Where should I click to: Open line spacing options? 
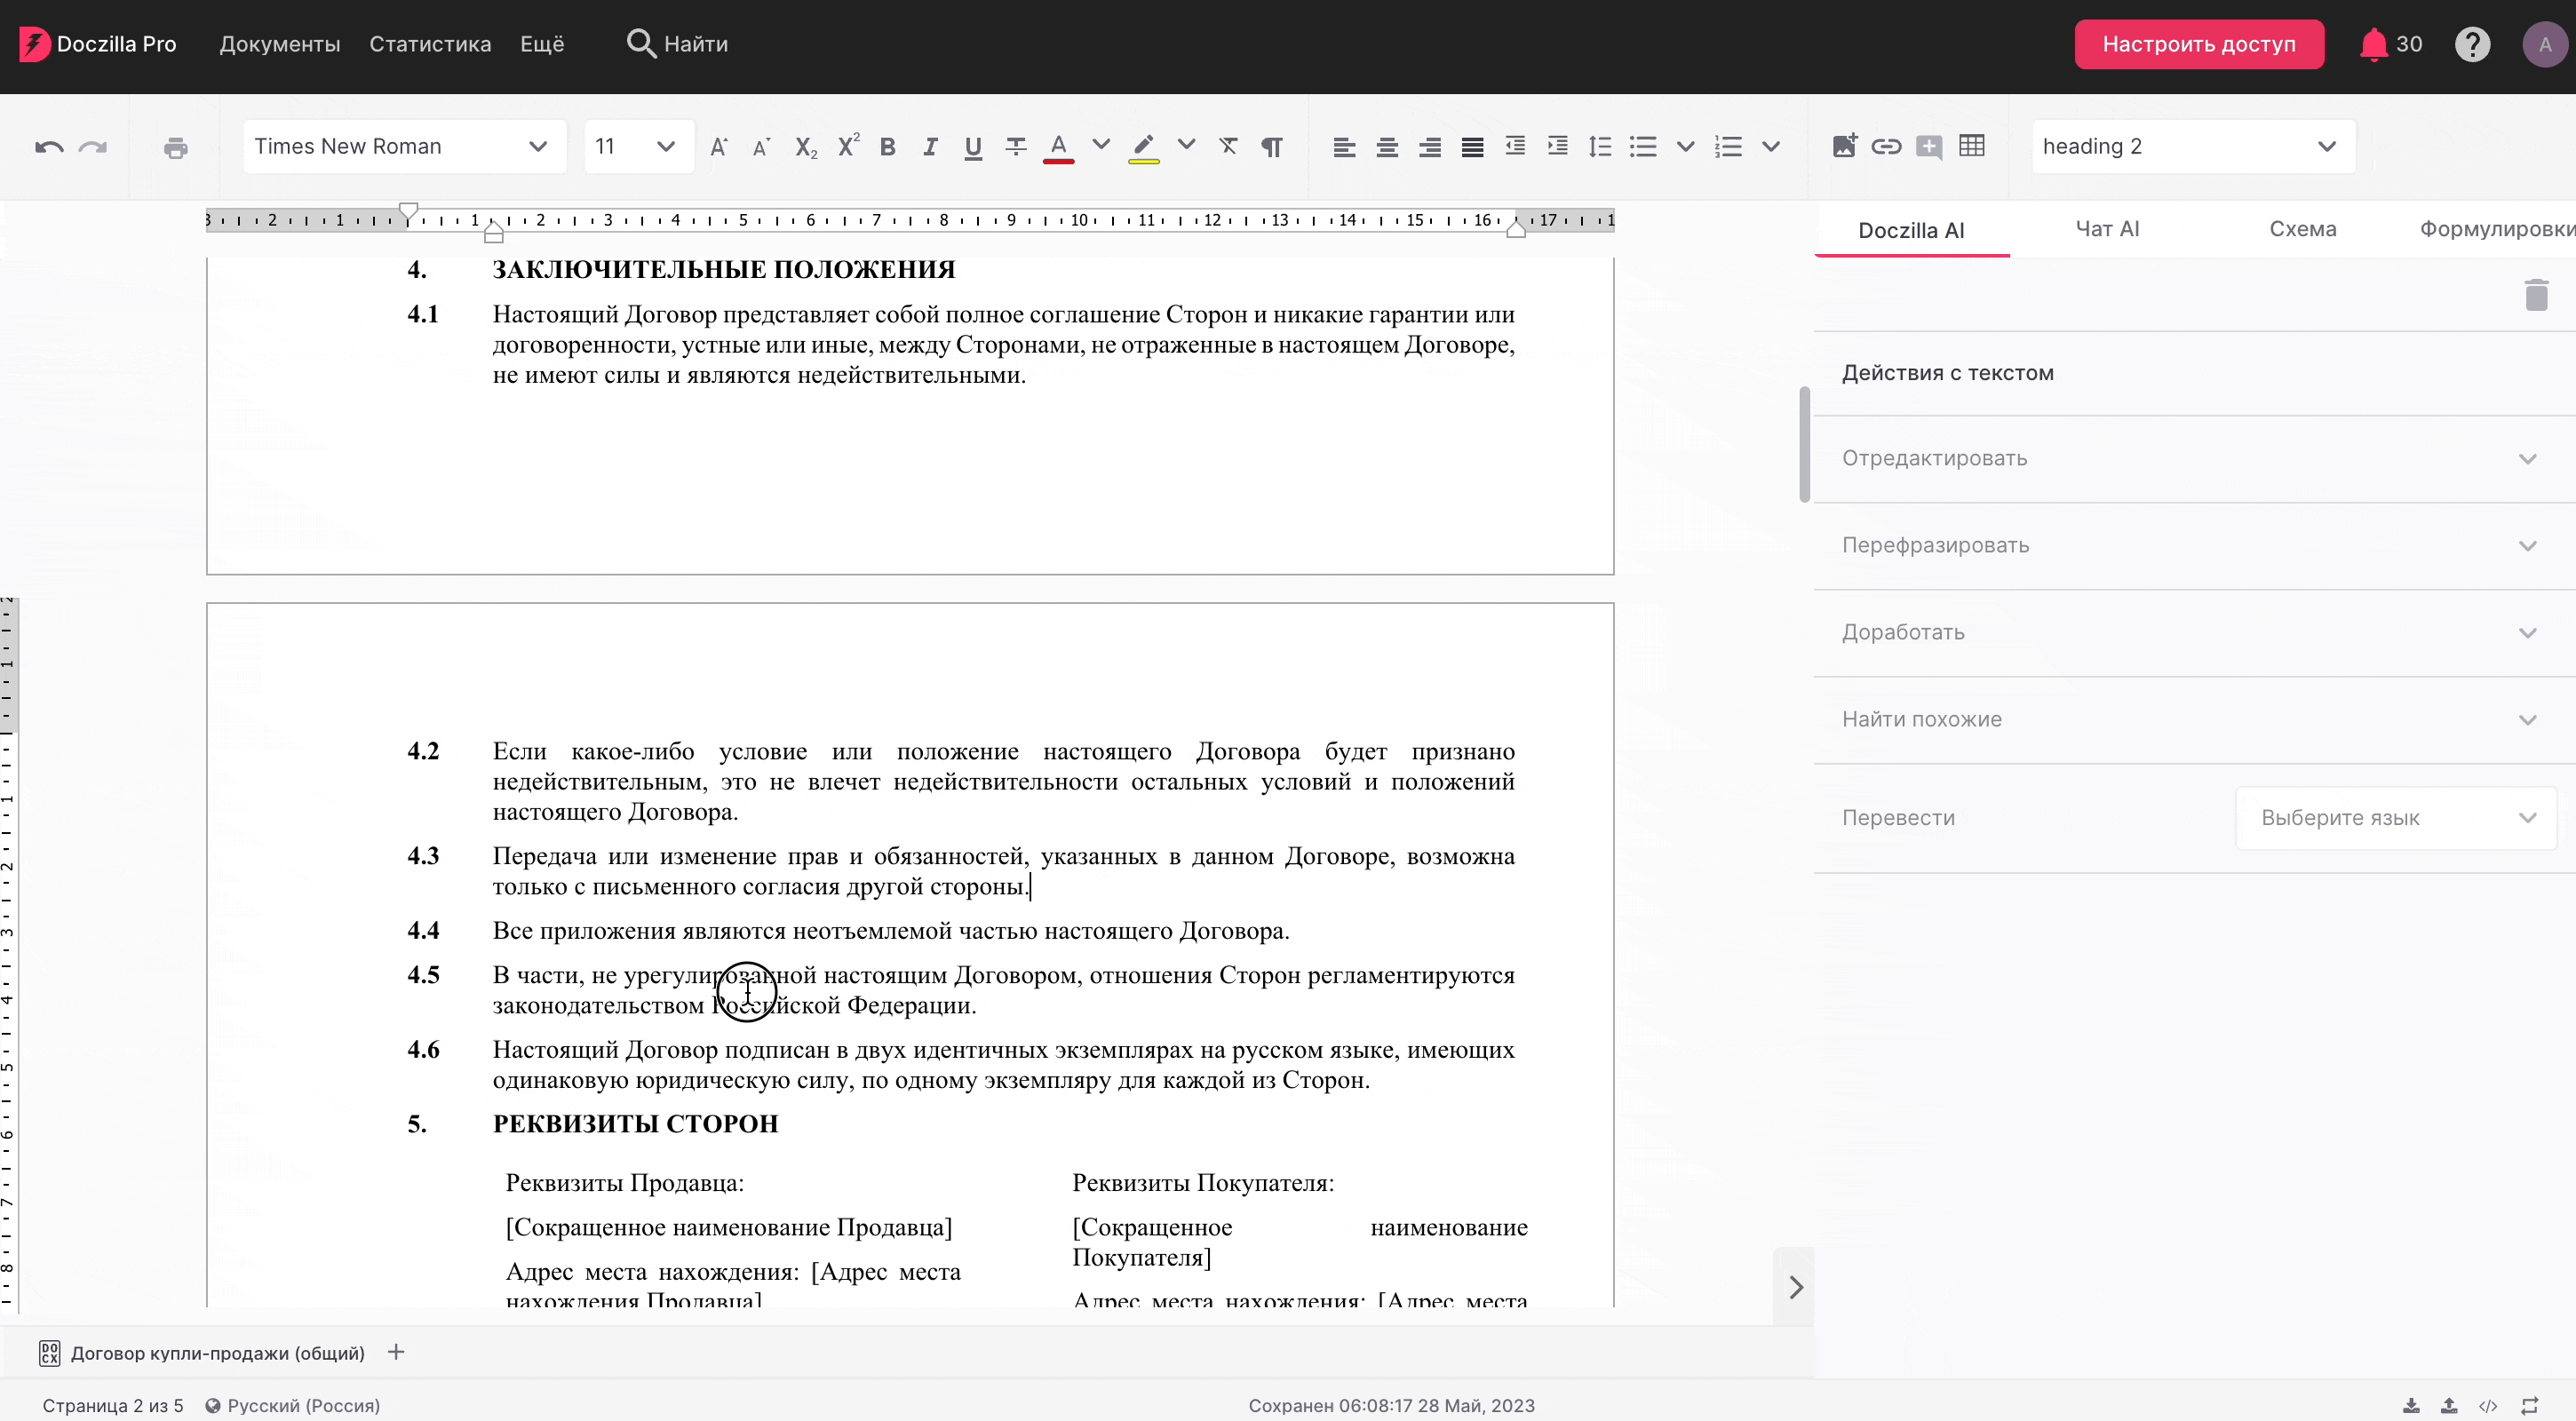click(x=1600, y=147)
